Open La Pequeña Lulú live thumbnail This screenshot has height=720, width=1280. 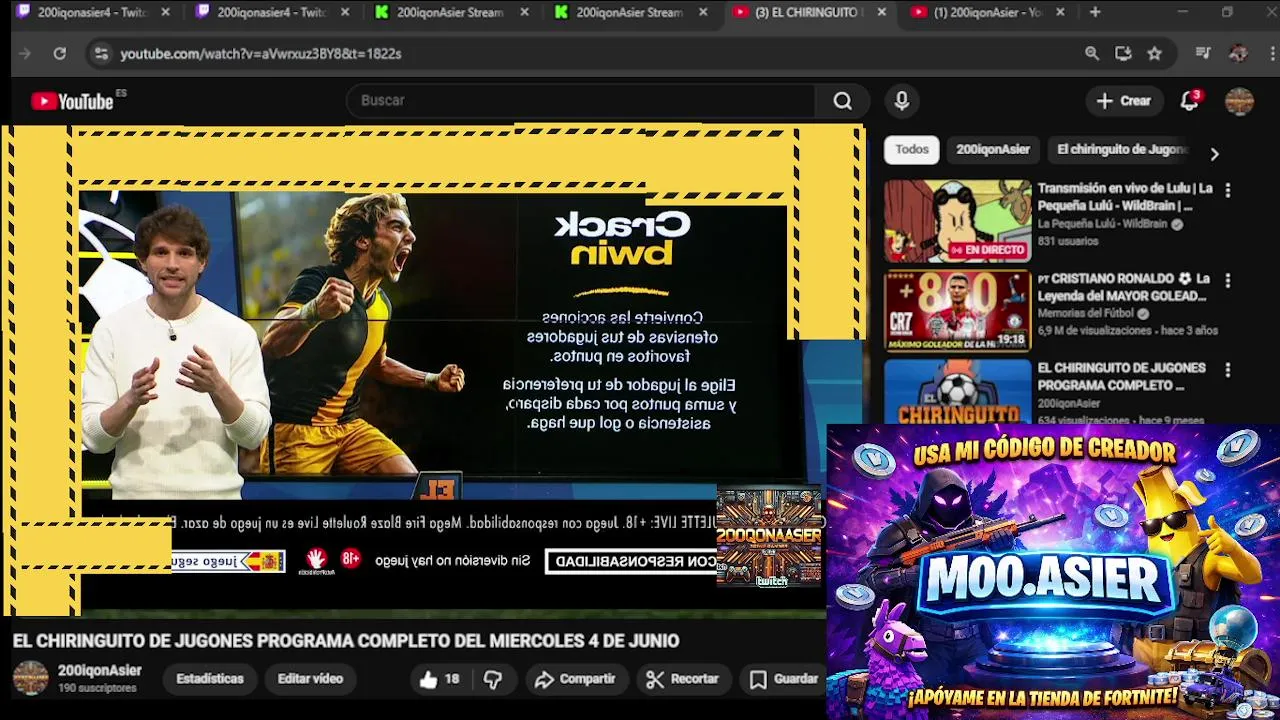tap(957, 221)
